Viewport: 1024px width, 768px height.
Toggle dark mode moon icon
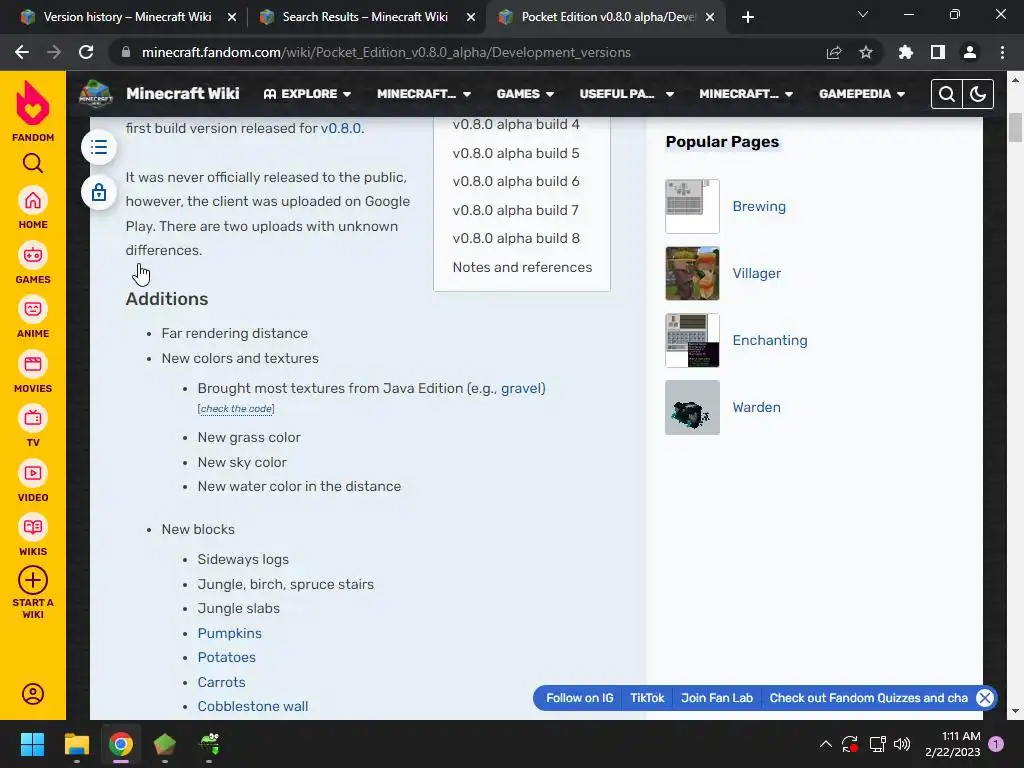978,94
